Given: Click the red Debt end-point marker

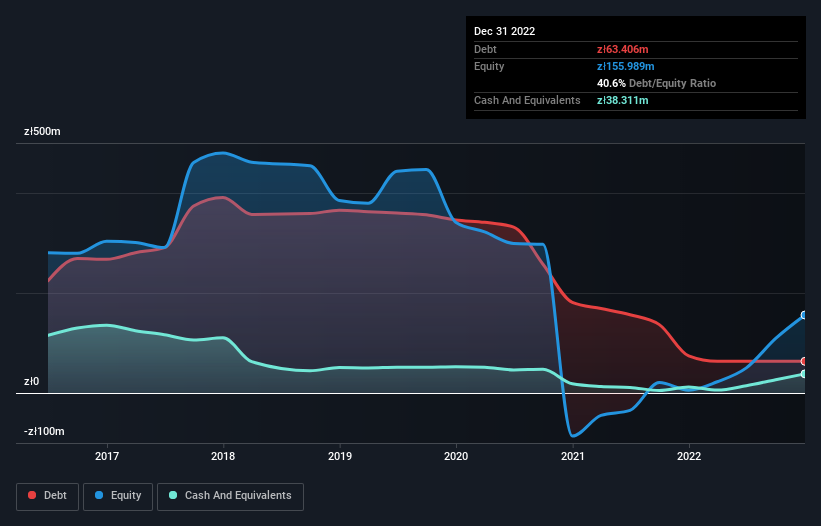Looking at the screenshot, I should click(x=803, y=361).
